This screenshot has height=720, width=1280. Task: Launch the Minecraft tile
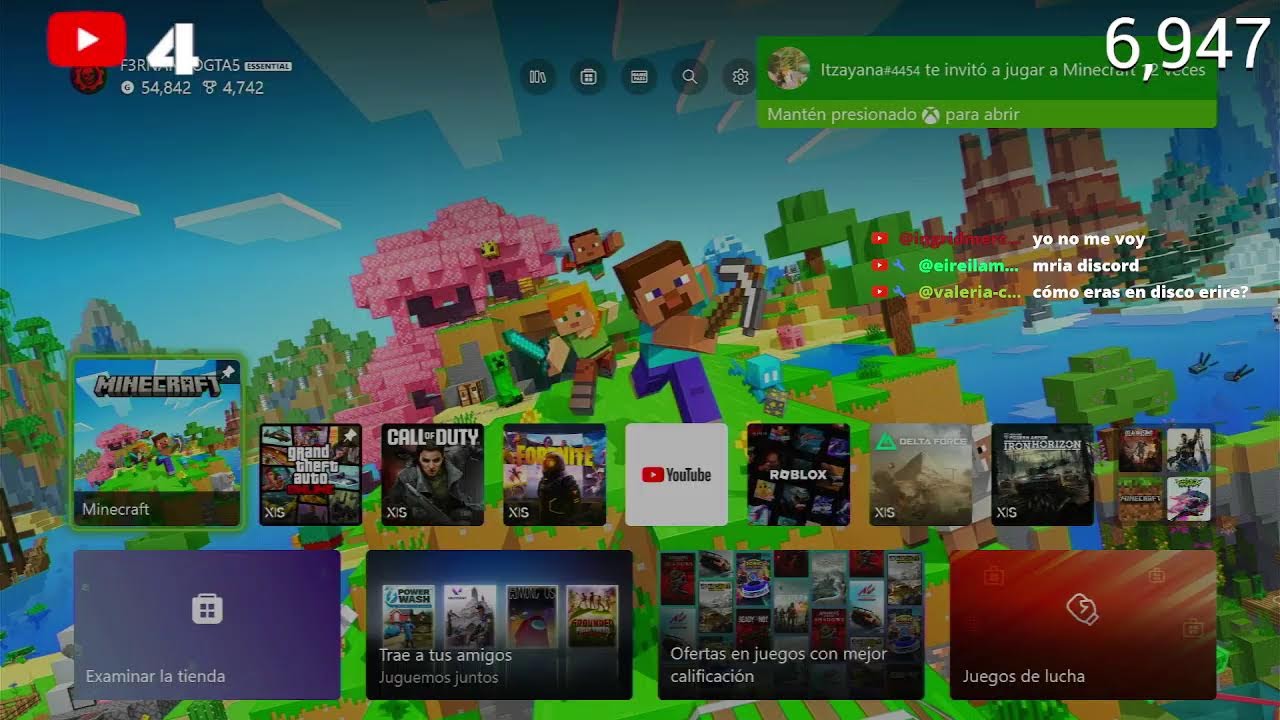click(x=157, y=441)
